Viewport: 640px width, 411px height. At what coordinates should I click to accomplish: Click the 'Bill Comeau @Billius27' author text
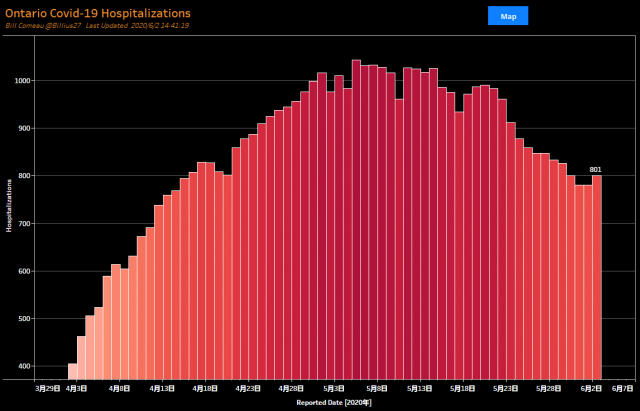point(43,25)
